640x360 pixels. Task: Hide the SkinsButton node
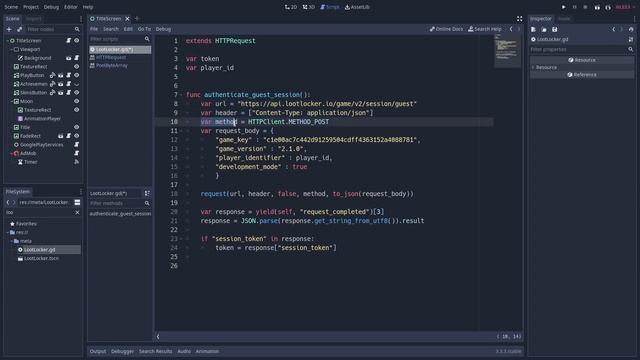[x=76, y=93]
